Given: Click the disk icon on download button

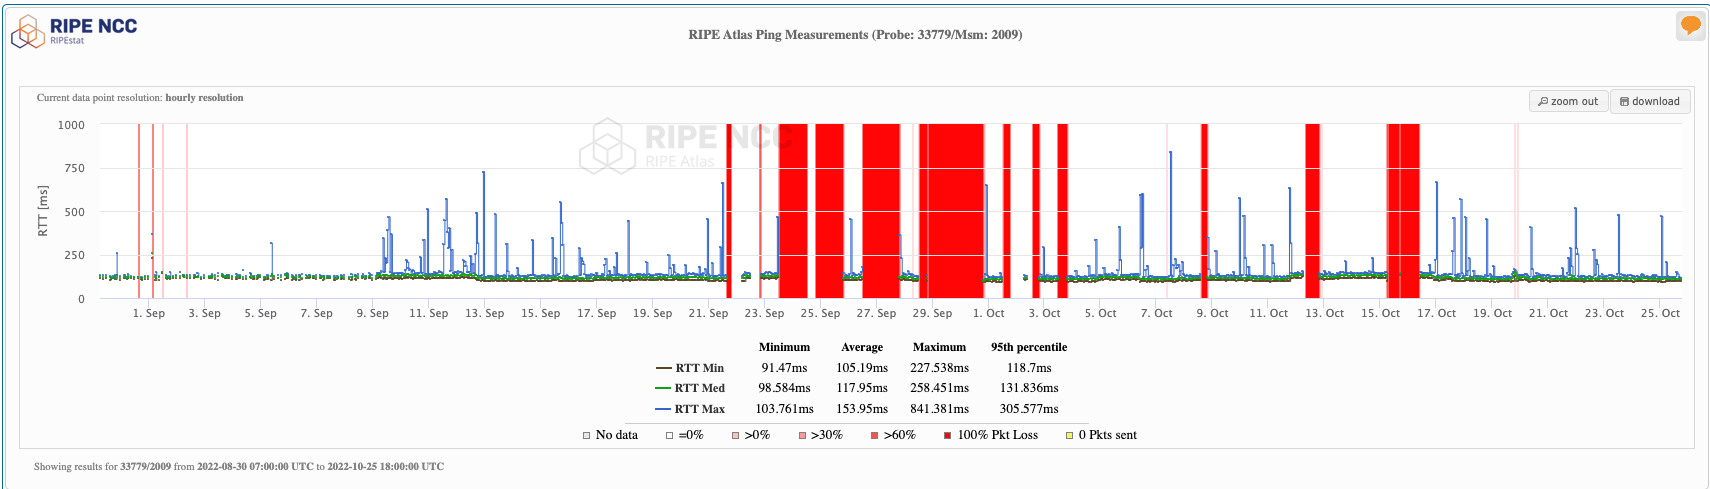Looking at the screenshot, I should (1624, 102).
